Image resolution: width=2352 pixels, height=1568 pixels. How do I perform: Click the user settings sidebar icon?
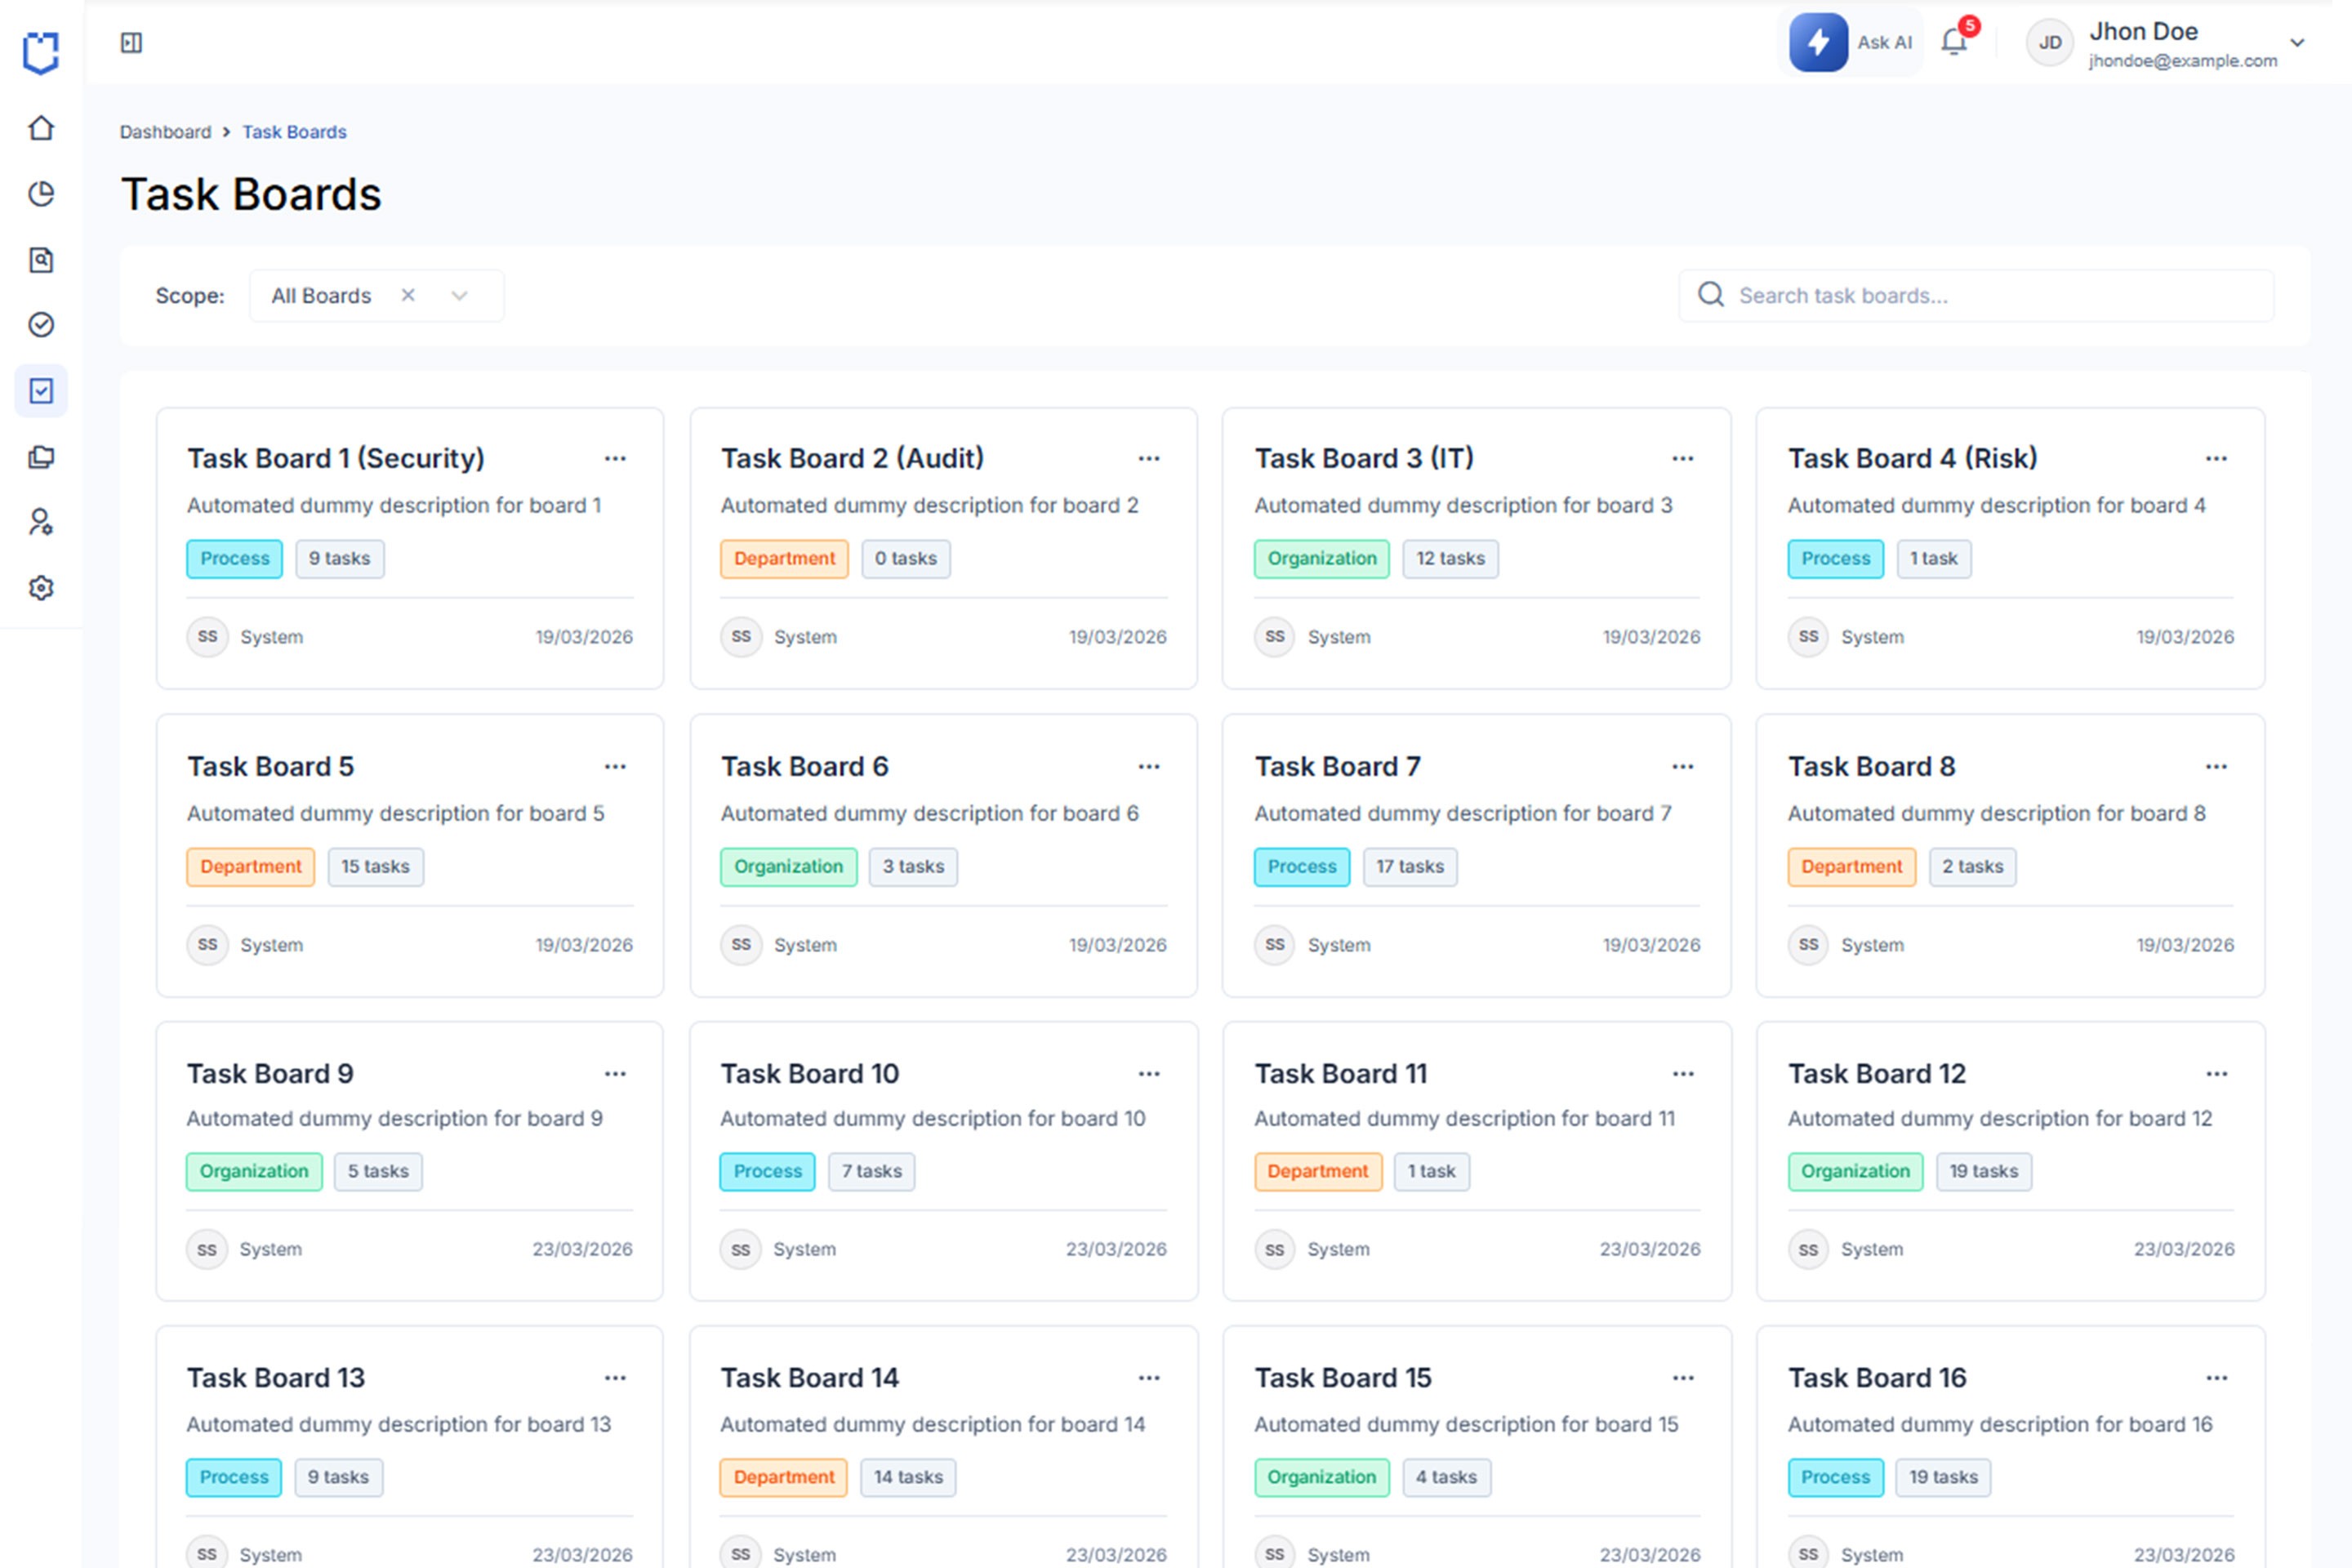(41, 522)
